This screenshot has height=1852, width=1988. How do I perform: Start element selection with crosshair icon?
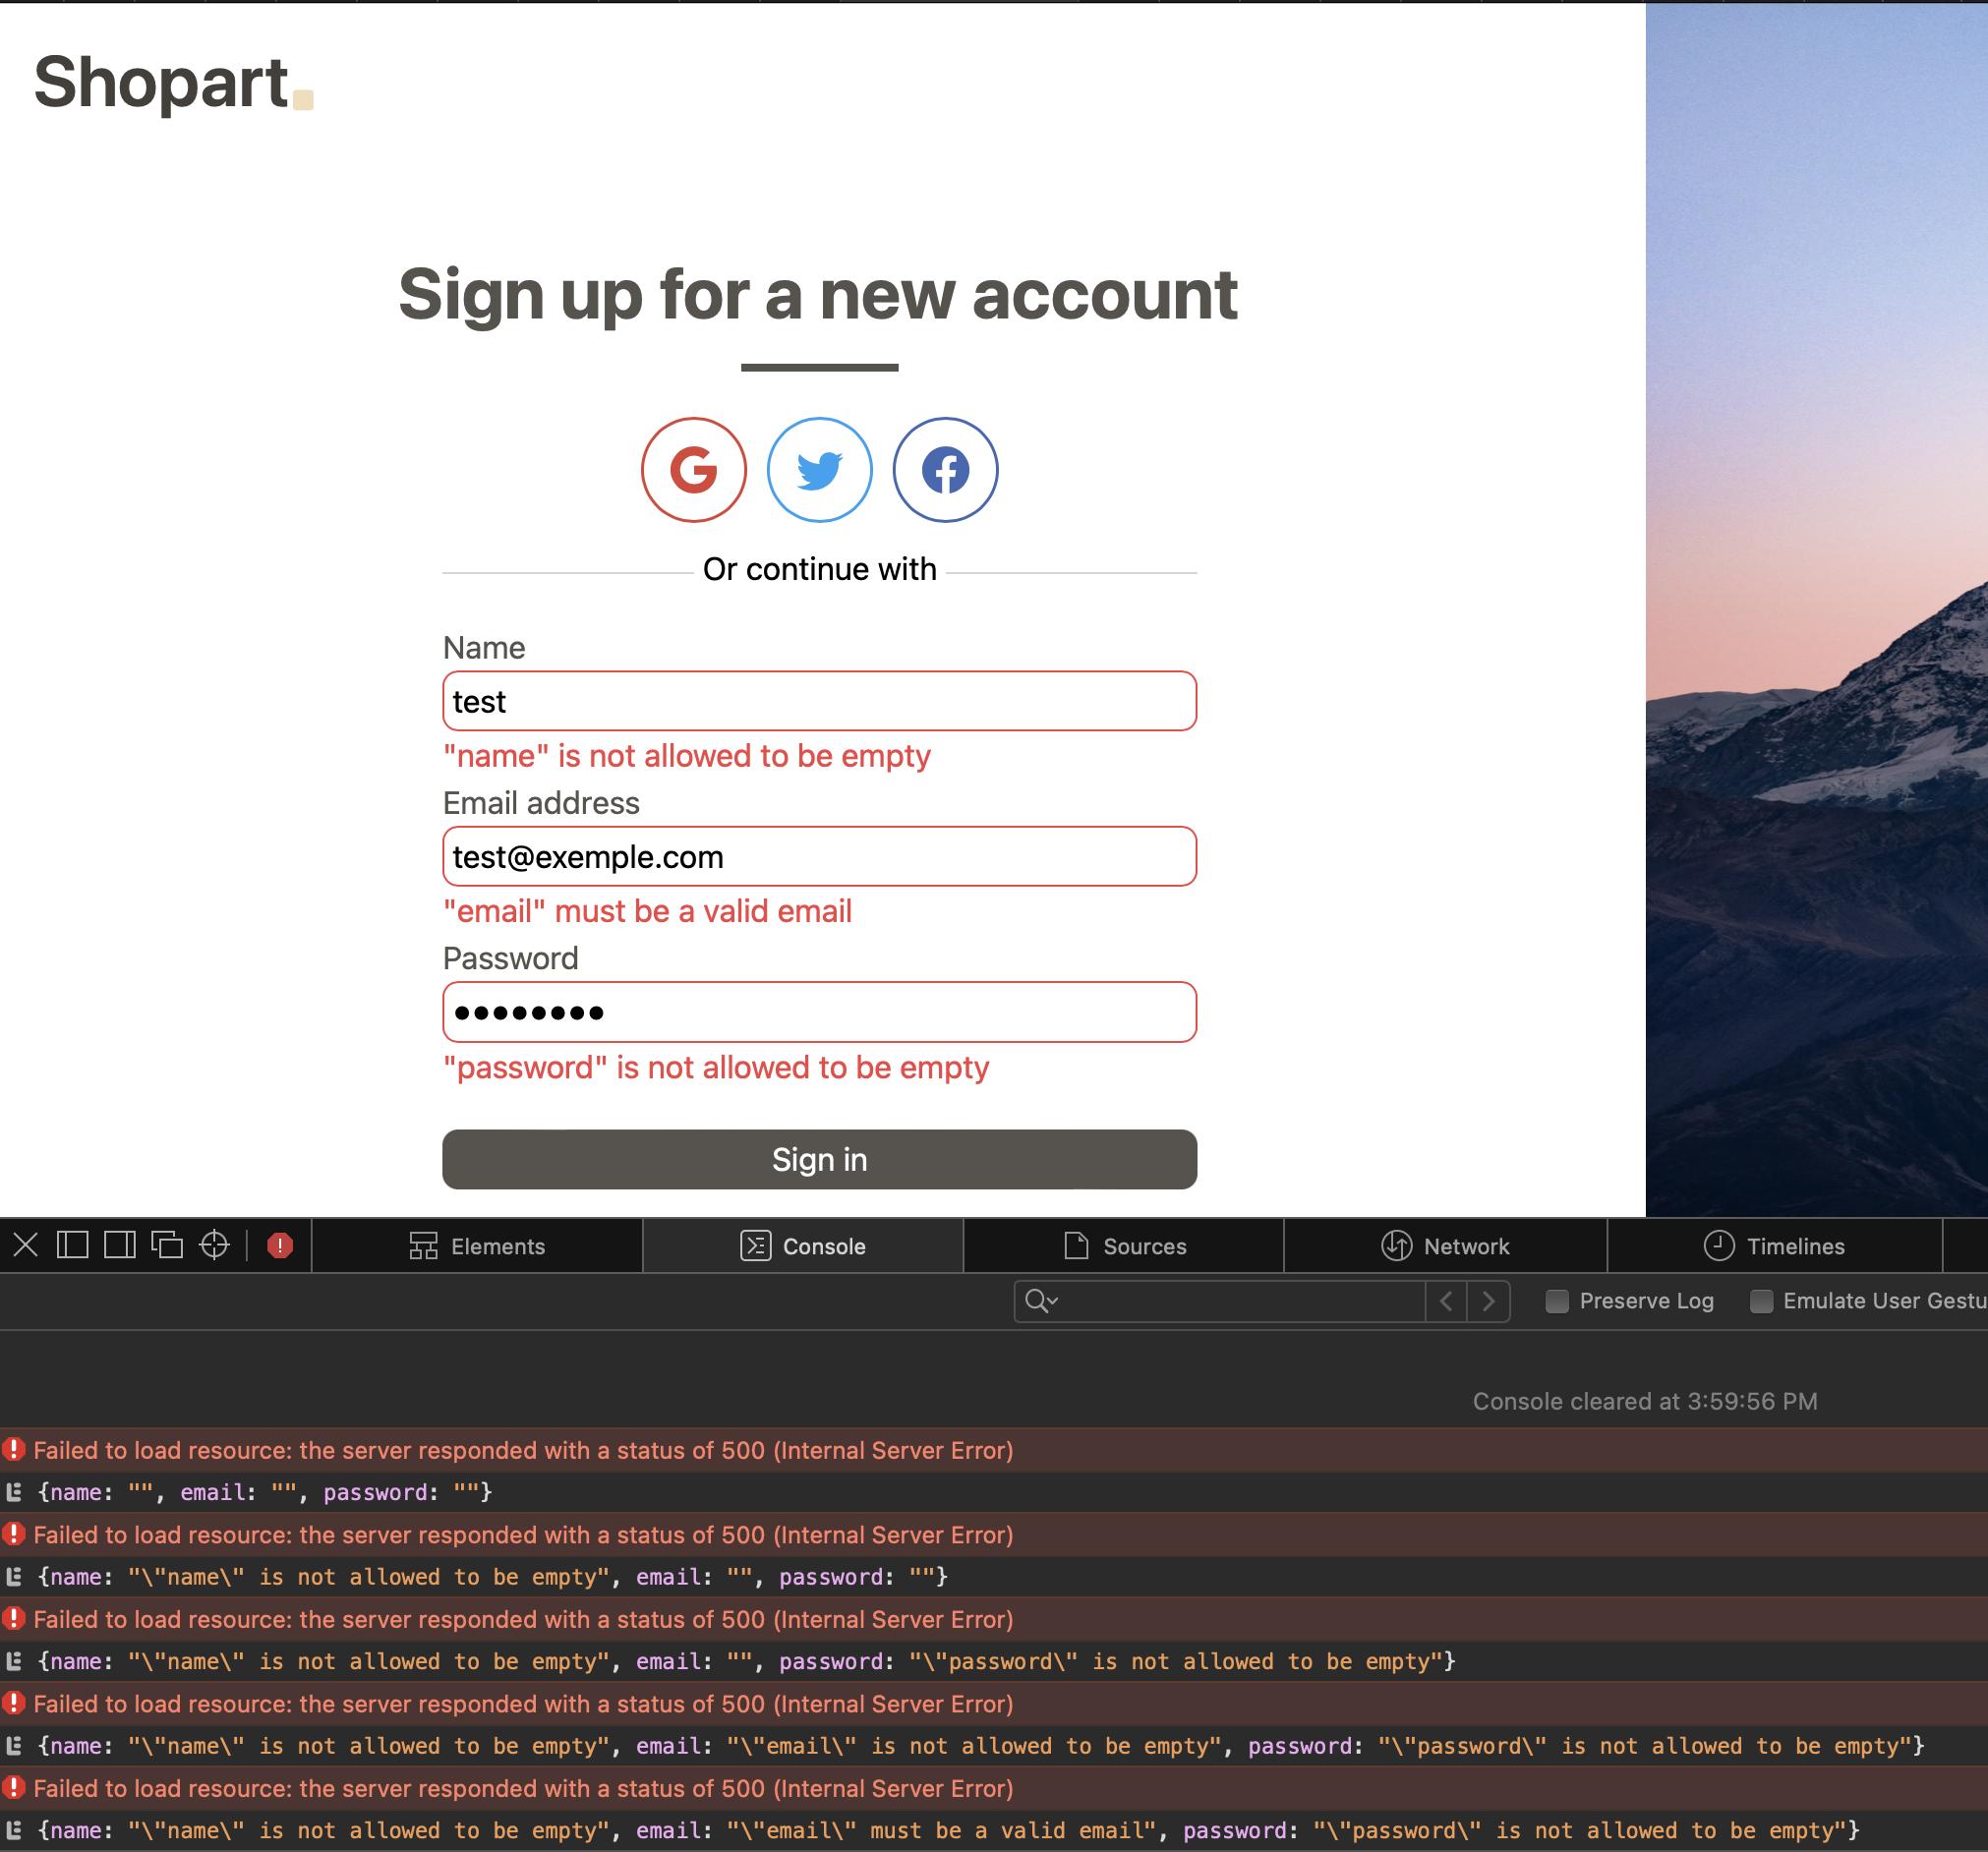click(x=214, y=1245)
